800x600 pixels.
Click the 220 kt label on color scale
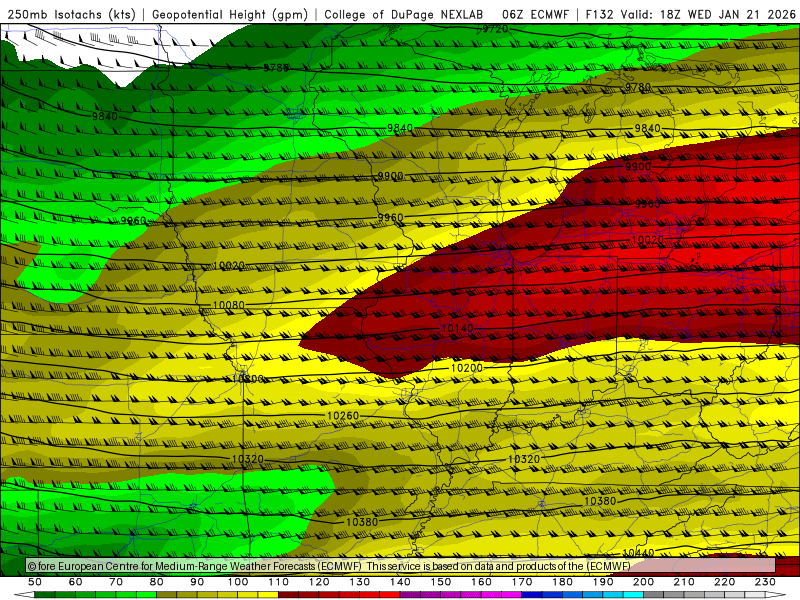click(x=724, y=582)
